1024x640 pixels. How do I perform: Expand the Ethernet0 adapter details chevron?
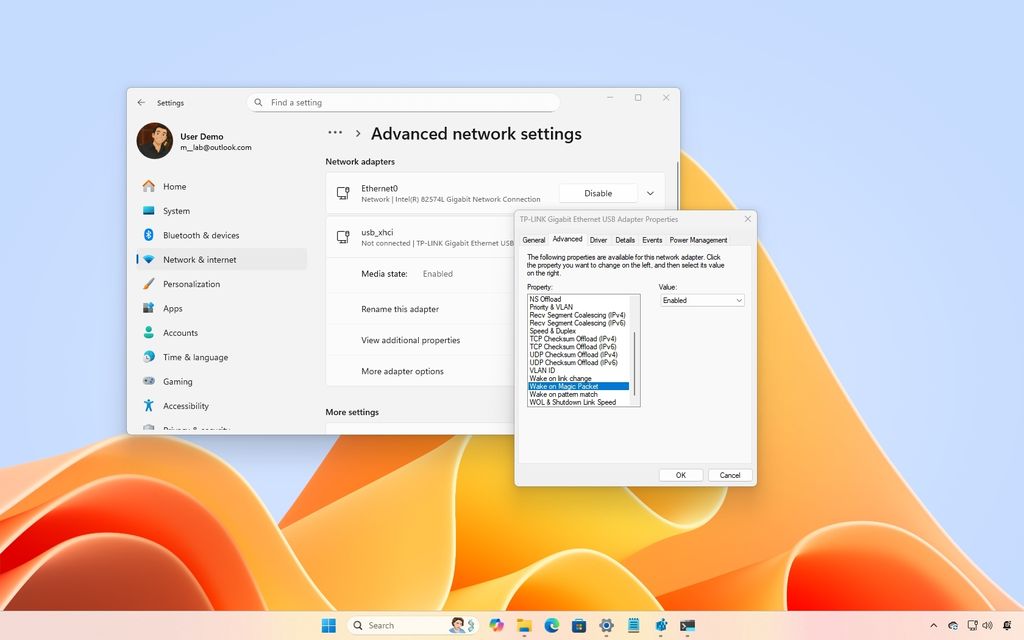tap(648, 192)
